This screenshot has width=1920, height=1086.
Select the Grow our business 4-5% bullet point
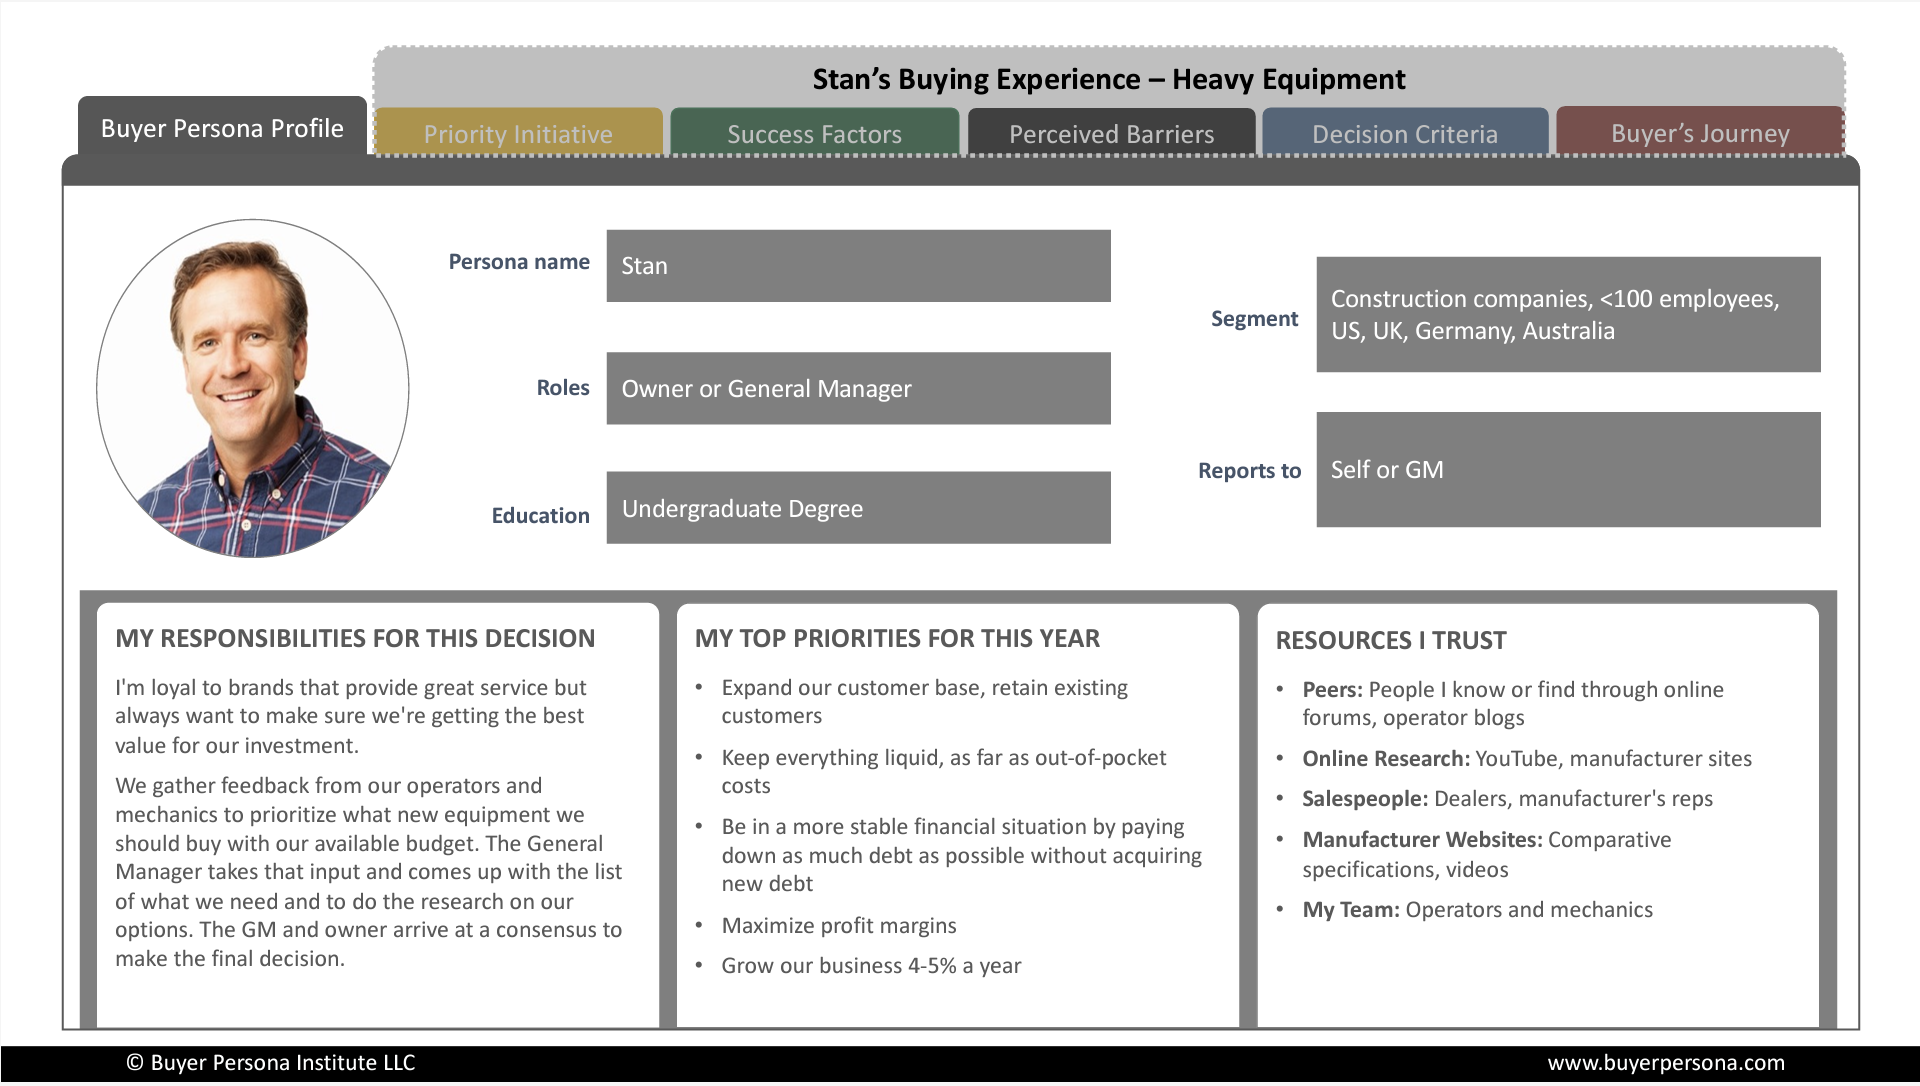(x=871, y=965)
